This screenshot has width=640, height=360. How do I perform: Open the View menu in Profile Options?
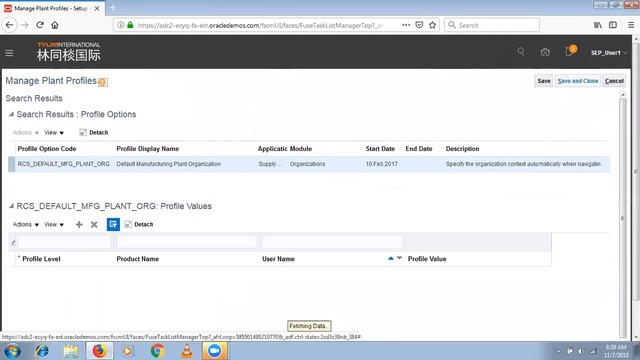tap(54, 133)
